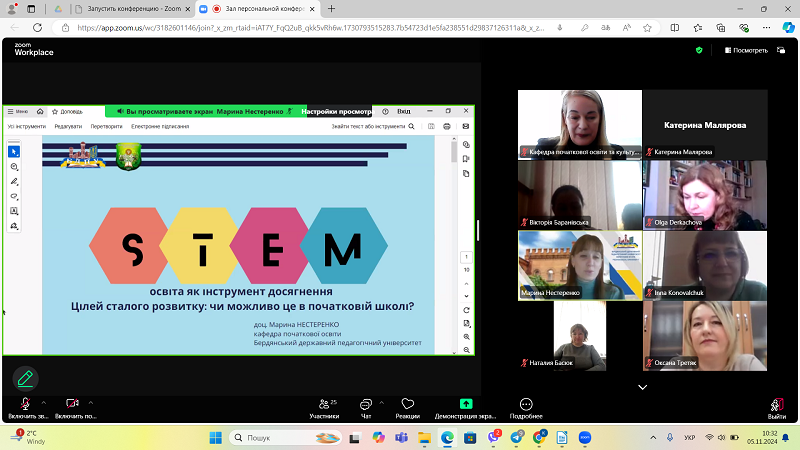Viewport: 800px width, 450px height.
Task: Open the Подробнее more options menu
Action: click(526, 409)
